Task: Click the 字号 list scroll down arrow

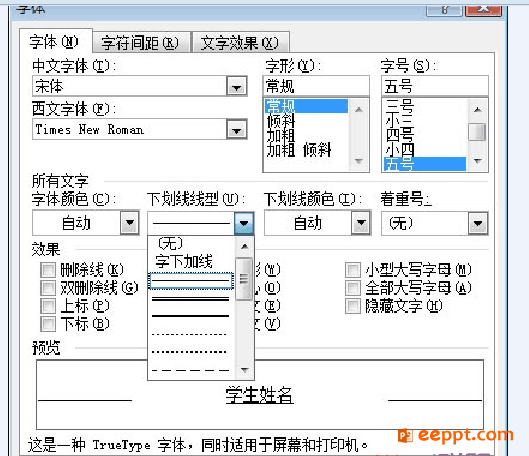Action: [x=478, y=161]
